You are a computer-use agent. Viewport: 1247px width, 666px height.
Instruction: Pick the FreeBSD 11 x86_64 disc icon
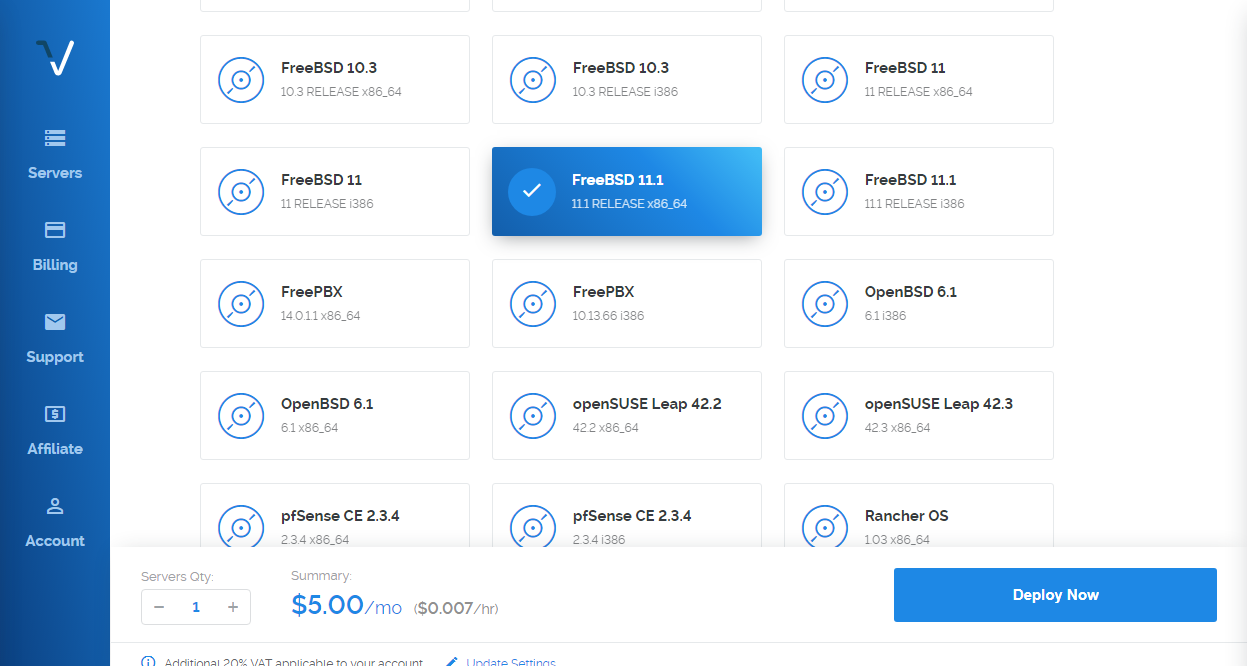pyautogui.click(x=825, y=80)
